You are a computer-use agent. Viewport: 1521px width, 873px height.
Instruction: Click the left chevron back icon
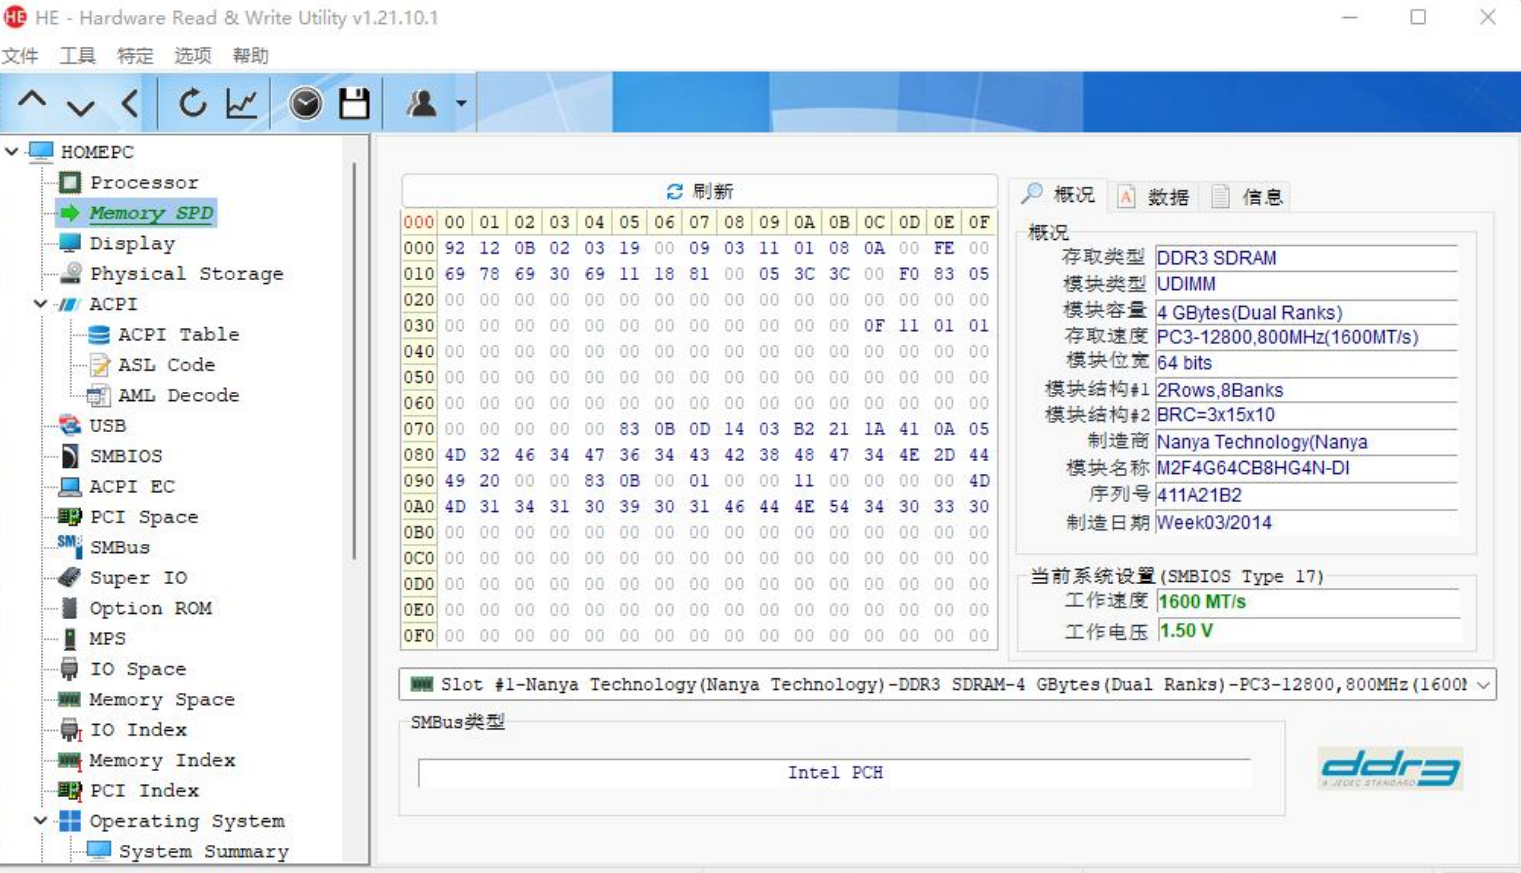click(126, 101)
